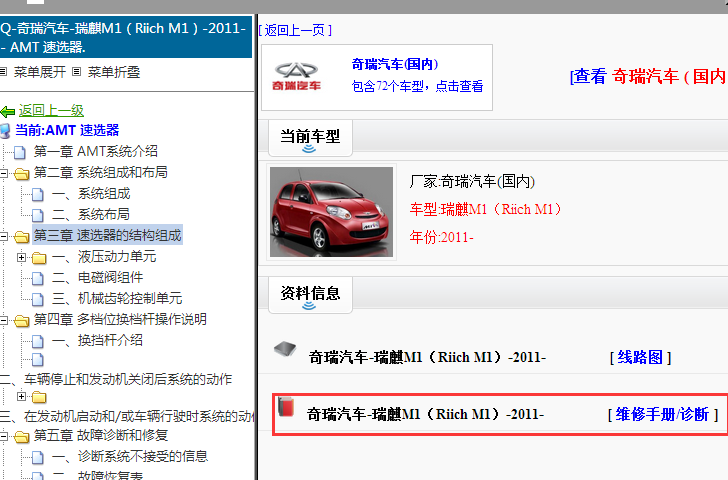Click the red book icon of 维修手册 row

286,407
